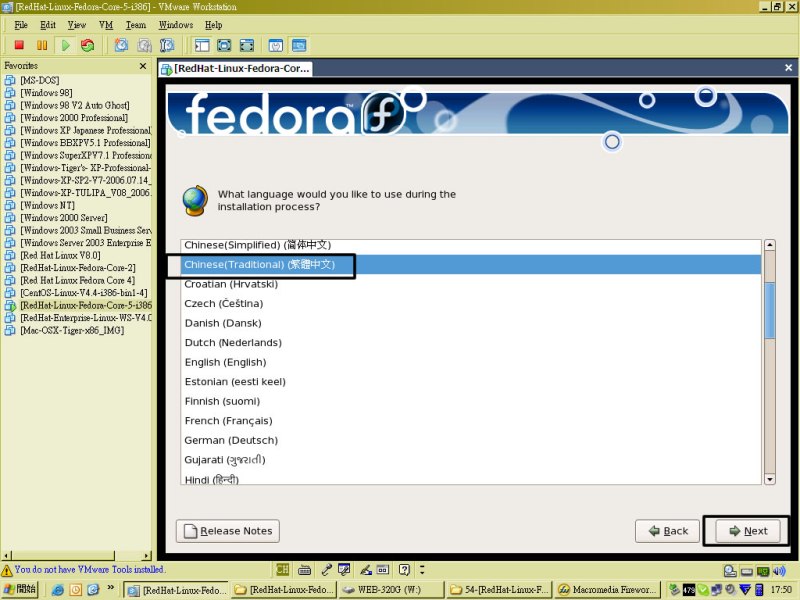Viewport: 800px width, 600px height.
Task: Open the File menu
Action: coord(21,25)
